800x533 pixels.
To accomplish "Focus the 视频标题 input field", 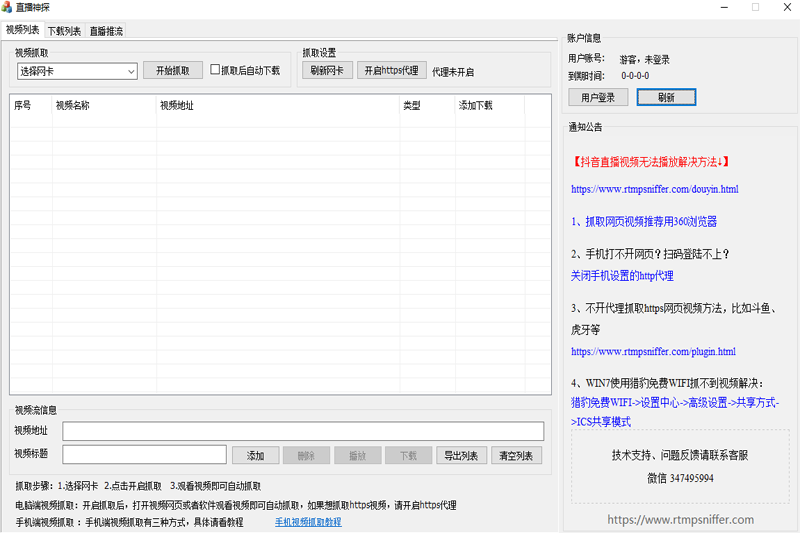I will (144, 454).
